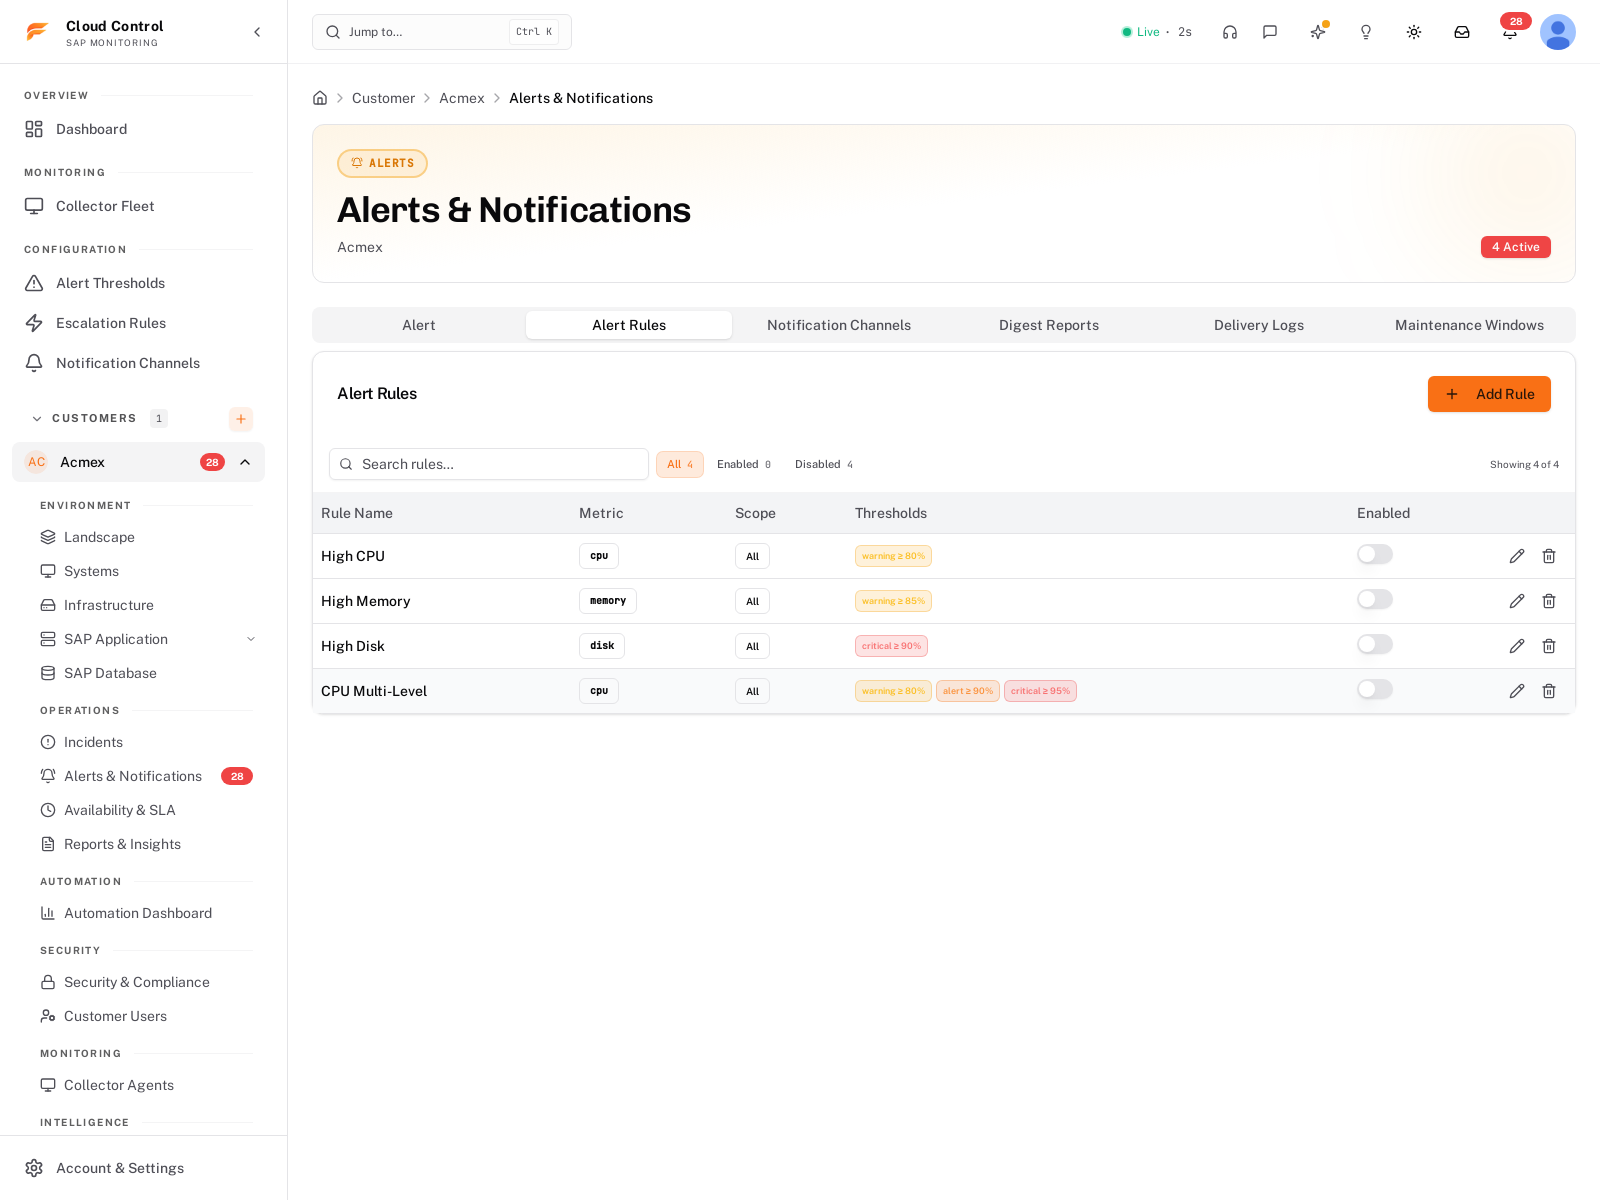Edit the High CPU rule
The height and width of the screenshot is (1200, 1600).
tap(1517, 556)
